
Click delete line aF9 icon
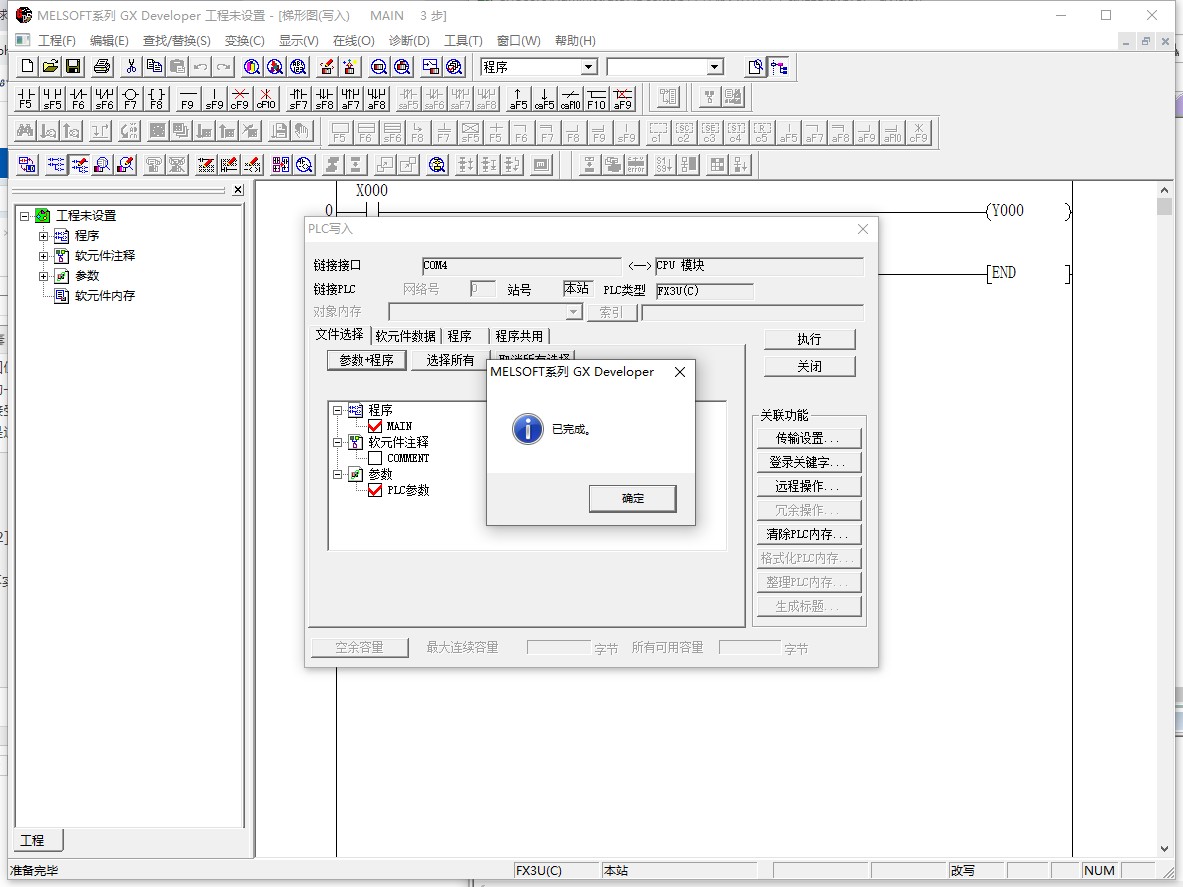pos(622,98)
